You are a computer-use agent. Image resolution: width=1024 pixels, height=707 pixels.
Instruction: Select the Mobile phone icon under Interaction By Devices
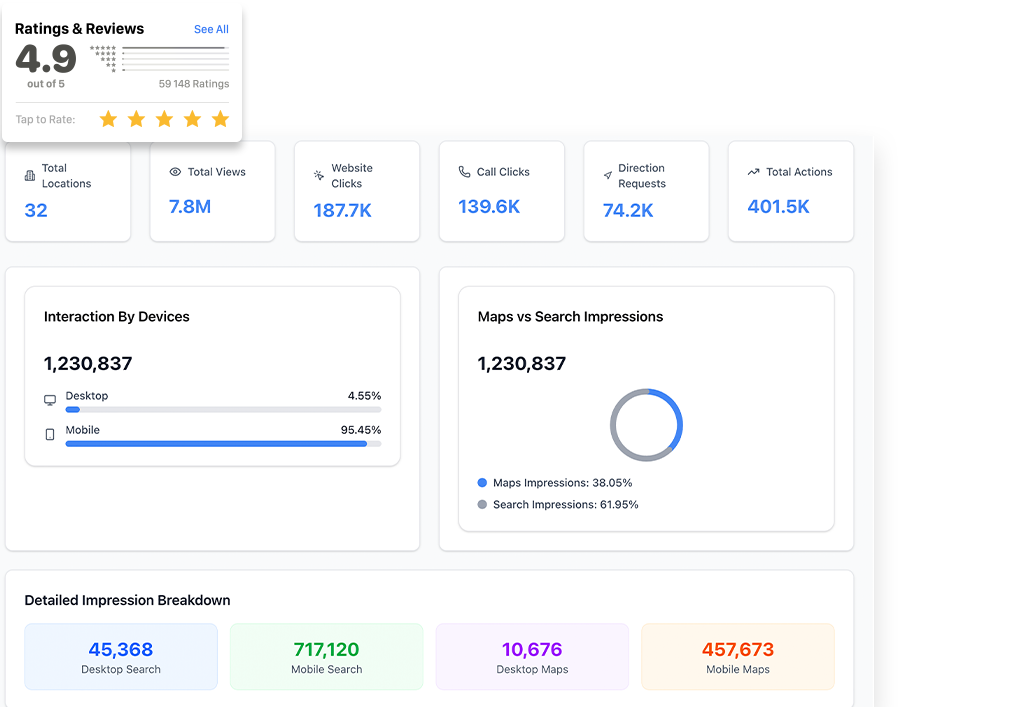[50, 433]
